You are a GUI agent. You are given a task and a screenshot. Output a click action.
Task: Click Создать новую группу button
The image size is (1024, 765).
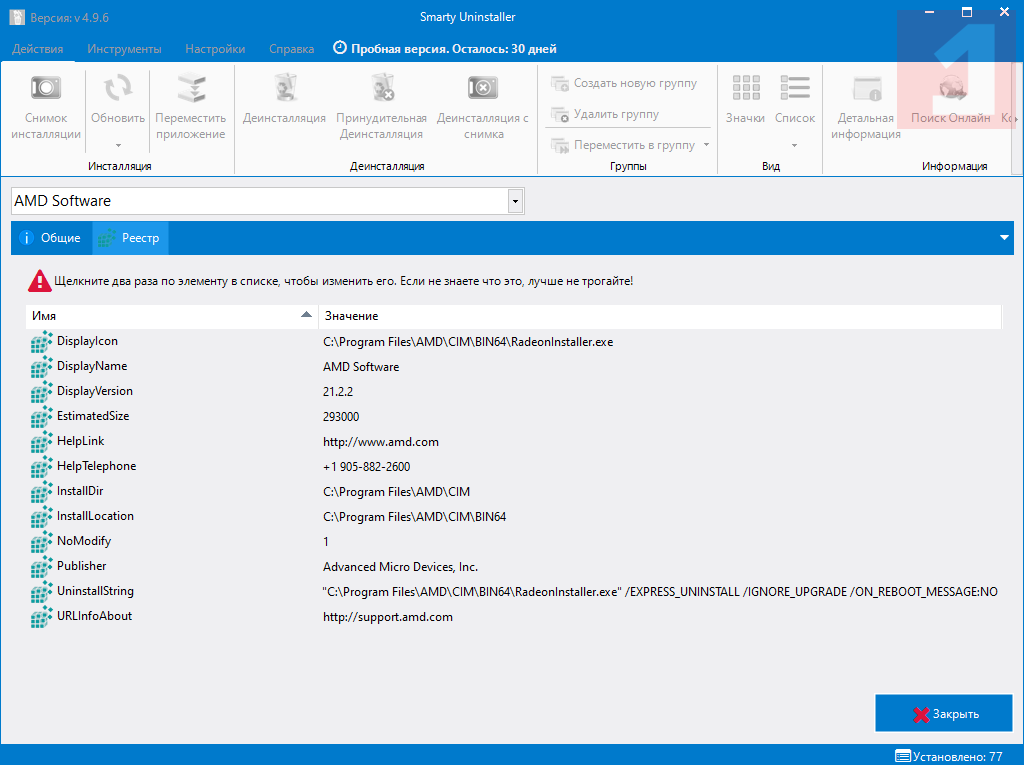pyautogui.click(x=625, y=83)
